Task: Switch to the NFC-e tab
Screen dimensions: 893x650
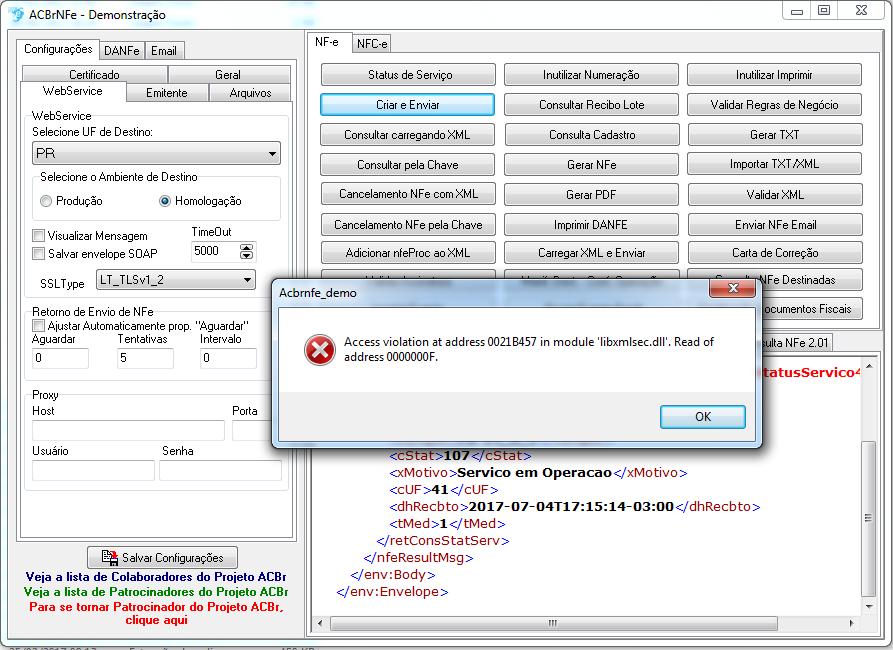Action: click(372, 44)
